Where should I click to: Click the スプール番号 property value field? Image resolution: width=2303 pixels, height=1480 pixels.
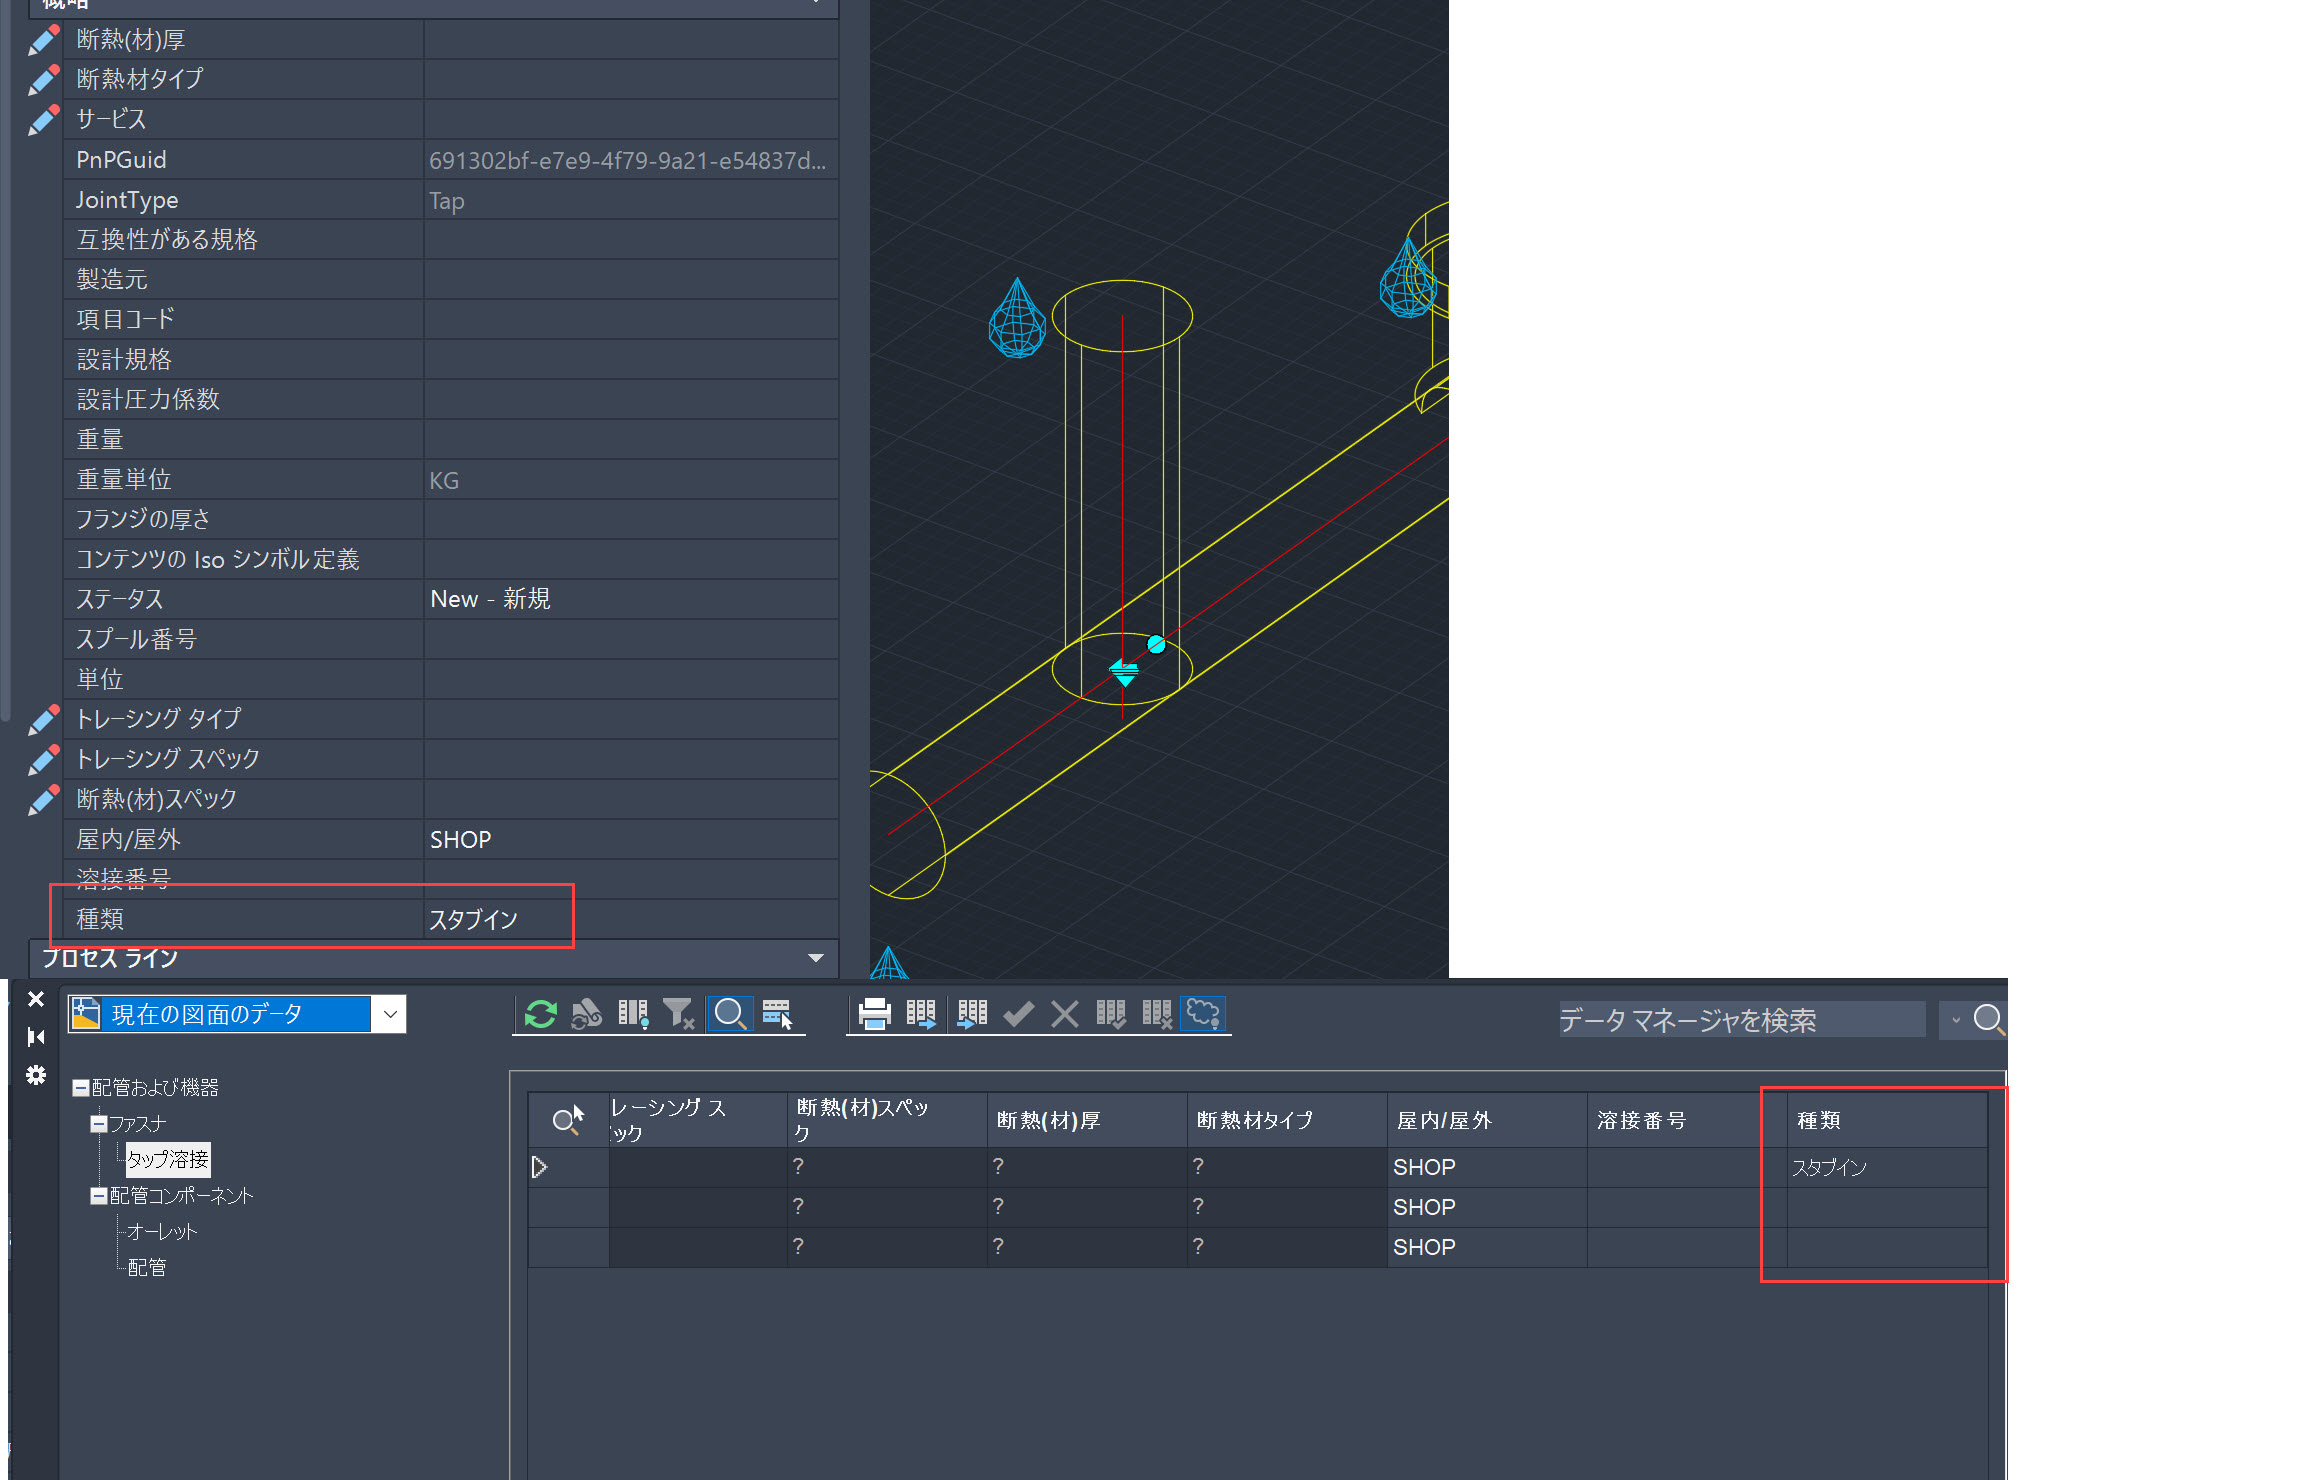[x=631, y=639]
